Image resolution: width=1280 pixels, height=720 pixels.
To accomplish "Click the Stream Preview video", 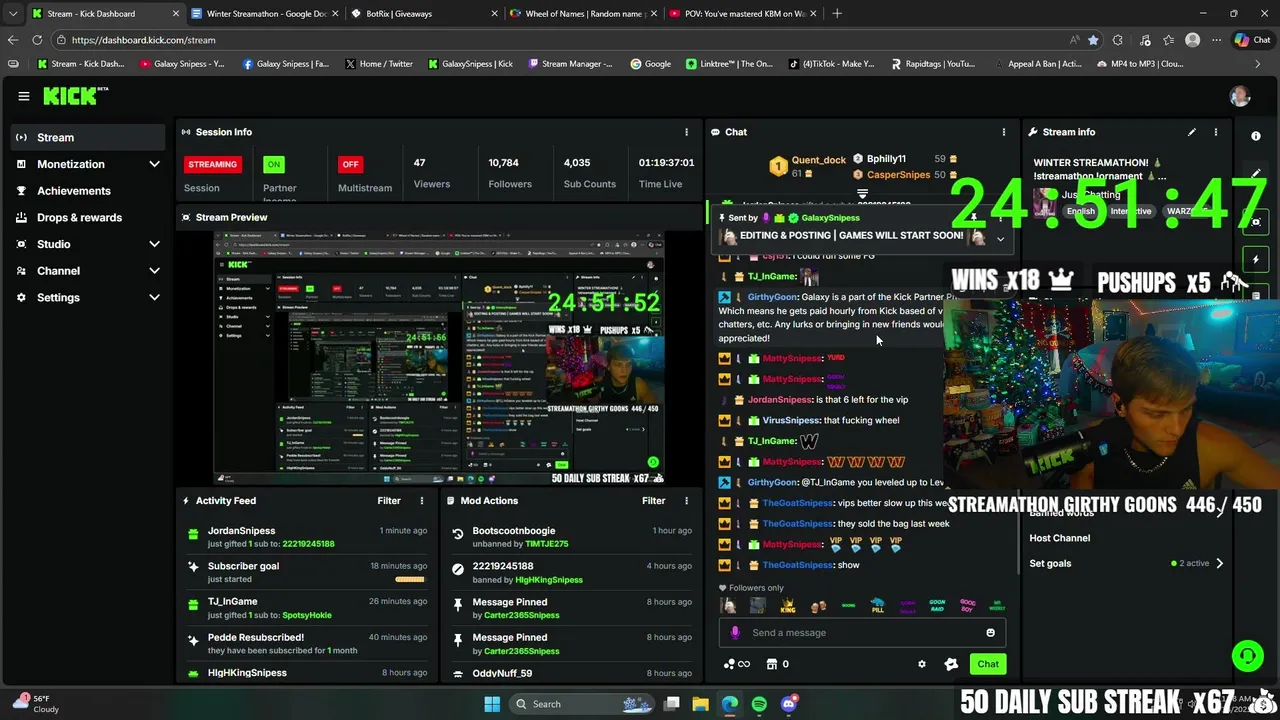I will click(439, 358).
